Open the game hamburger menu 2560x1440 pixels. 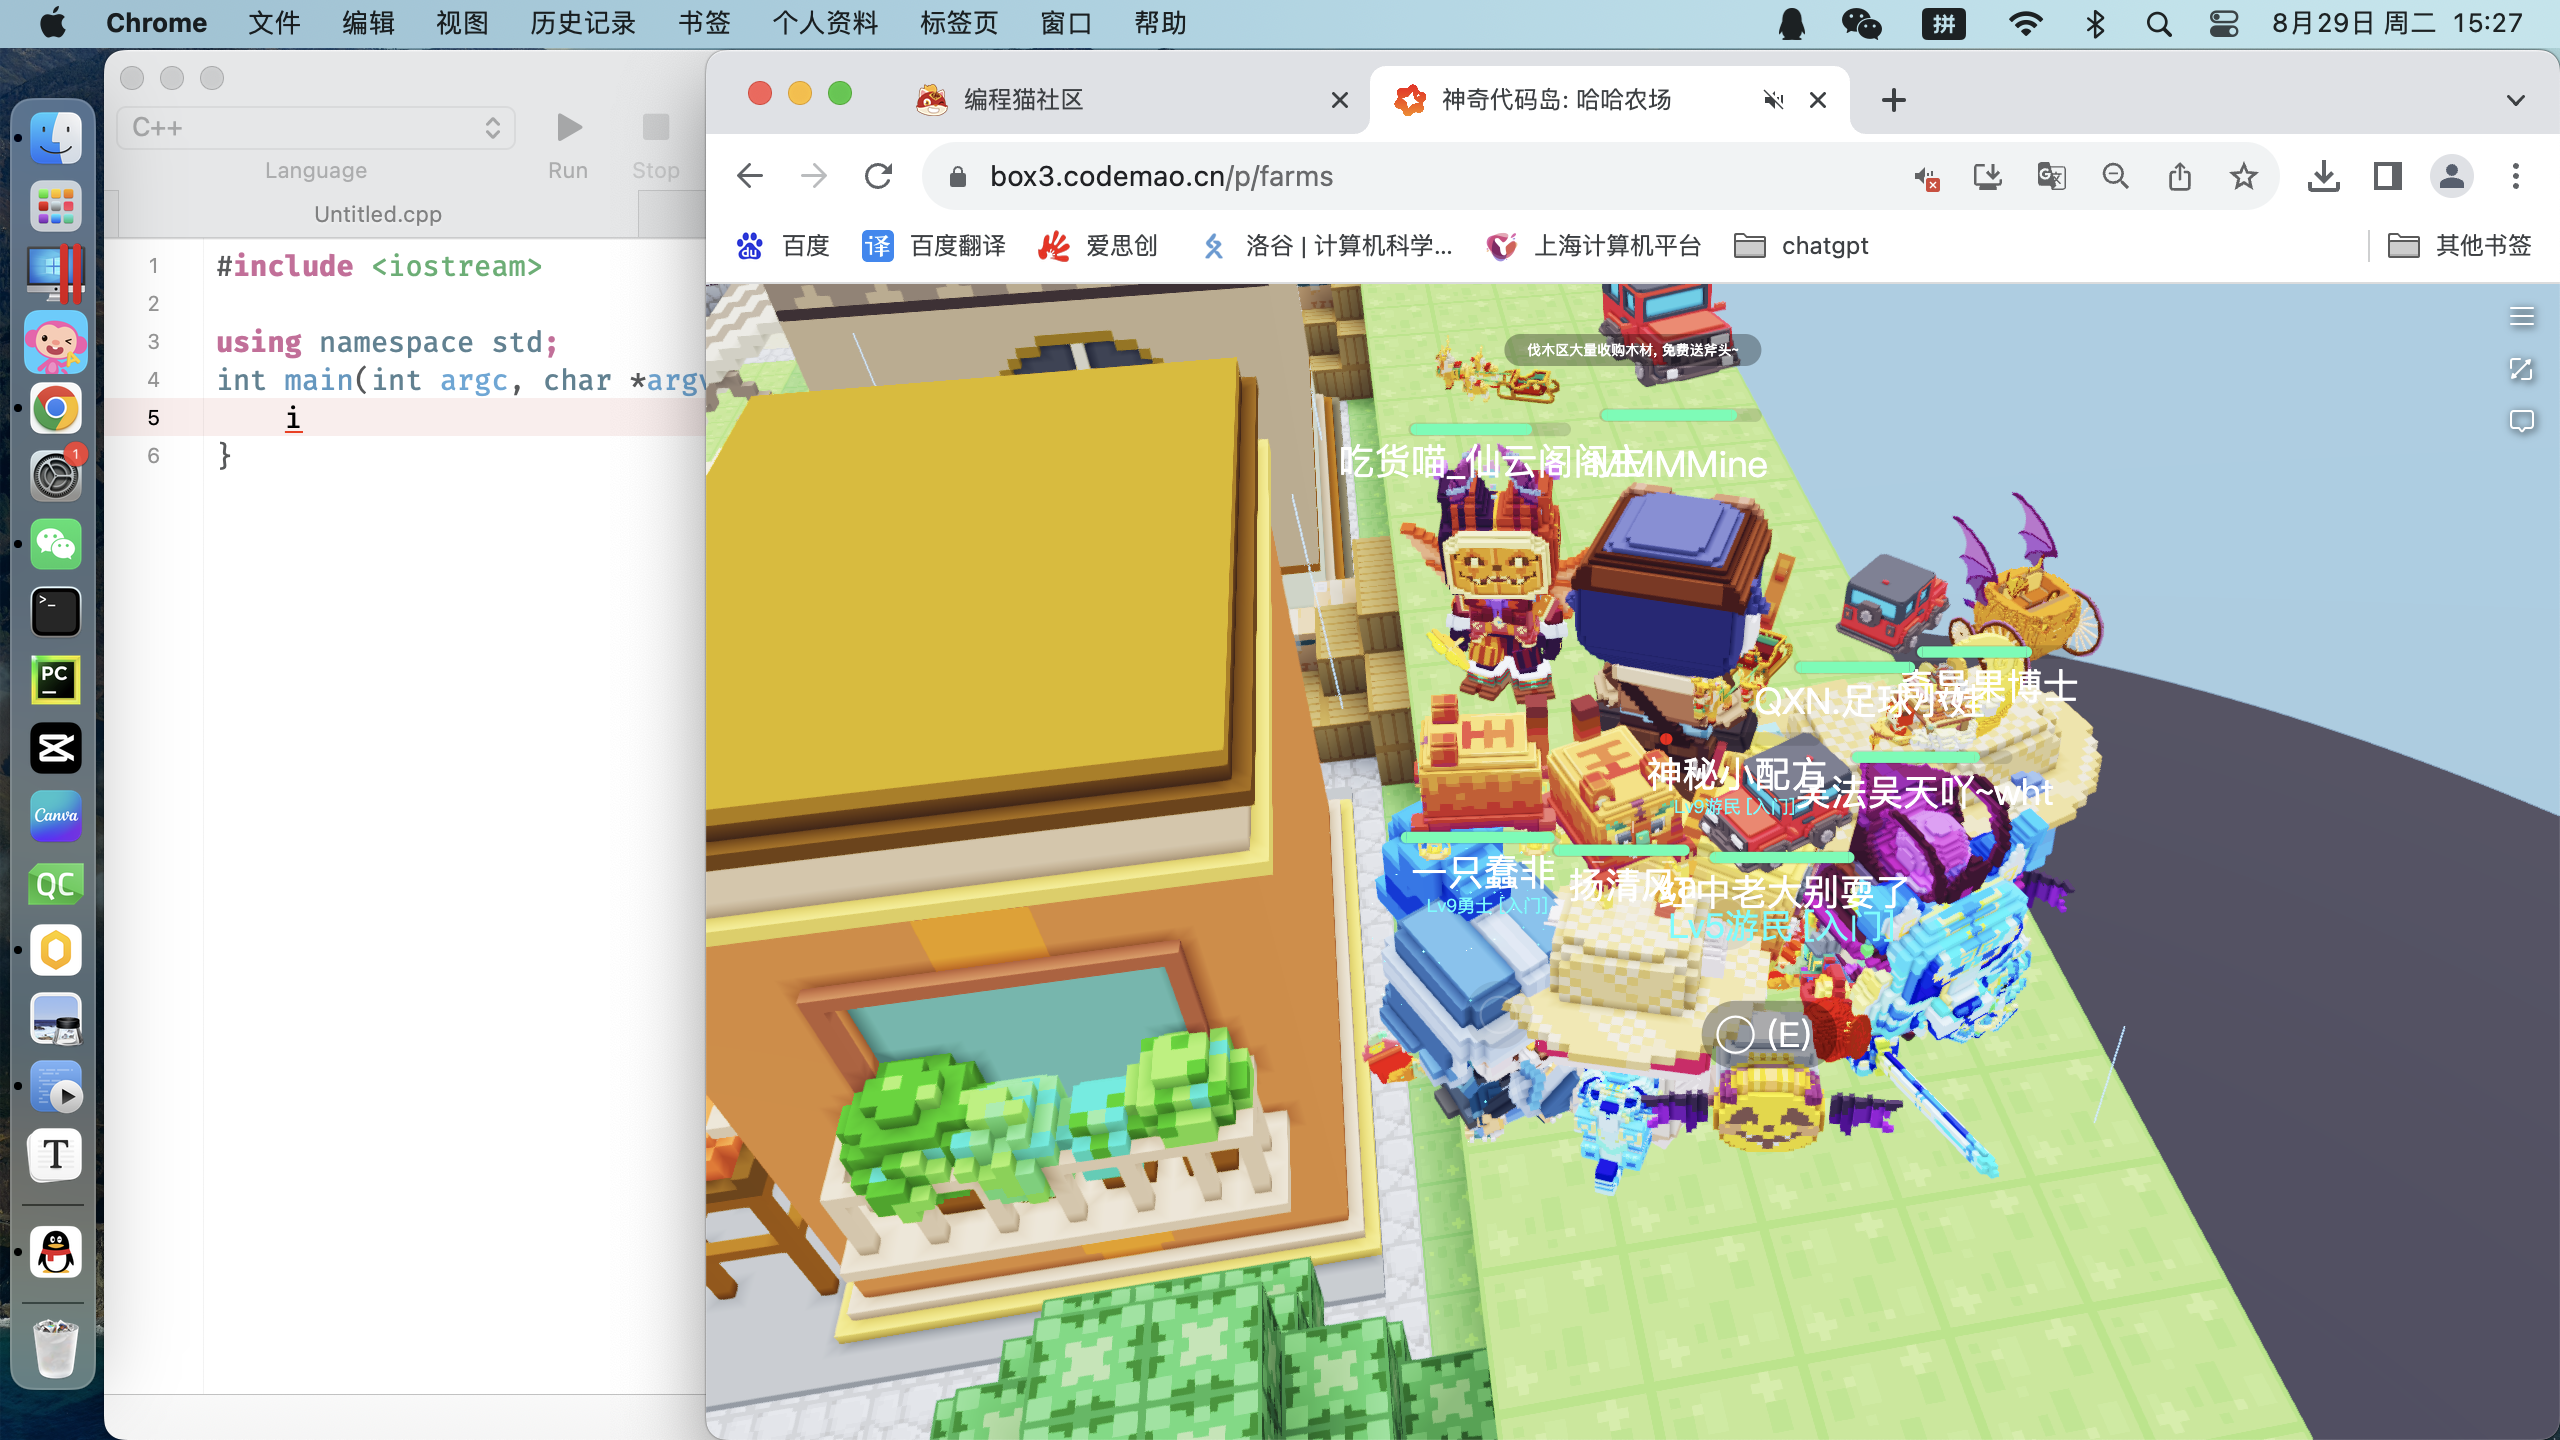coord(2522,317)
